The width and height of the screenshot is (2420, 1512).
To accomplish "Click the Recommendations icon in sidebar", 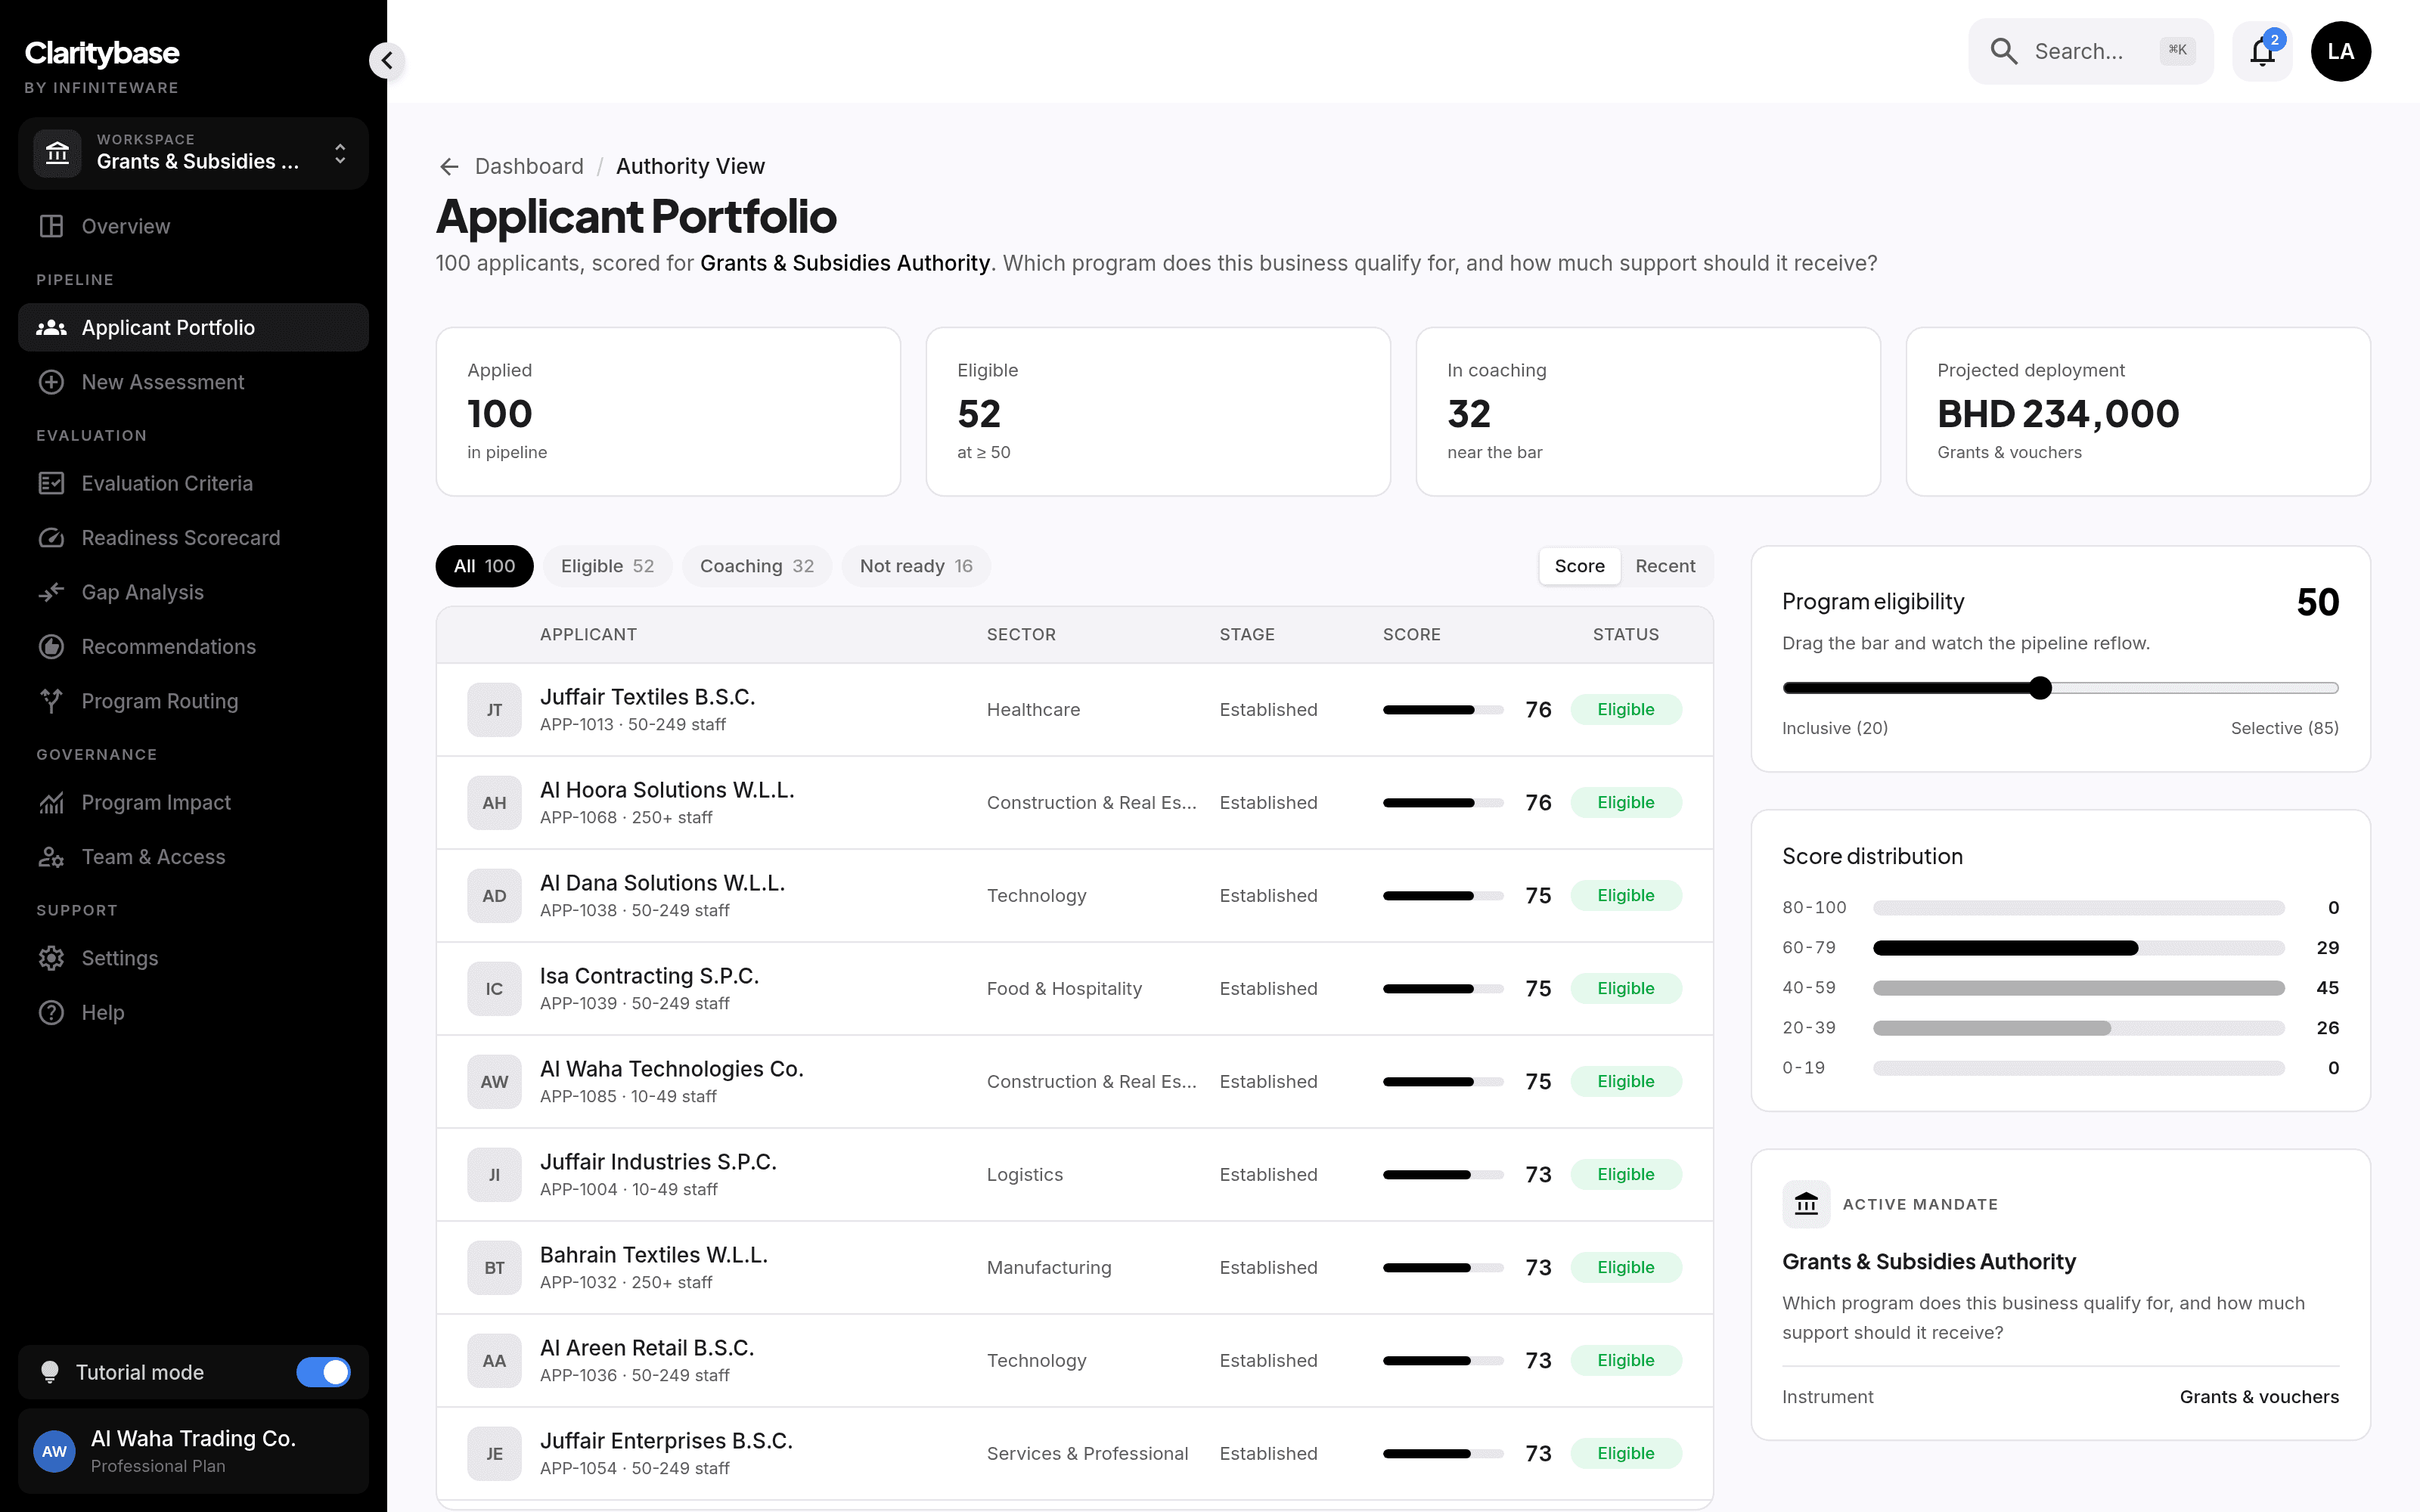I will click(51, 646).
